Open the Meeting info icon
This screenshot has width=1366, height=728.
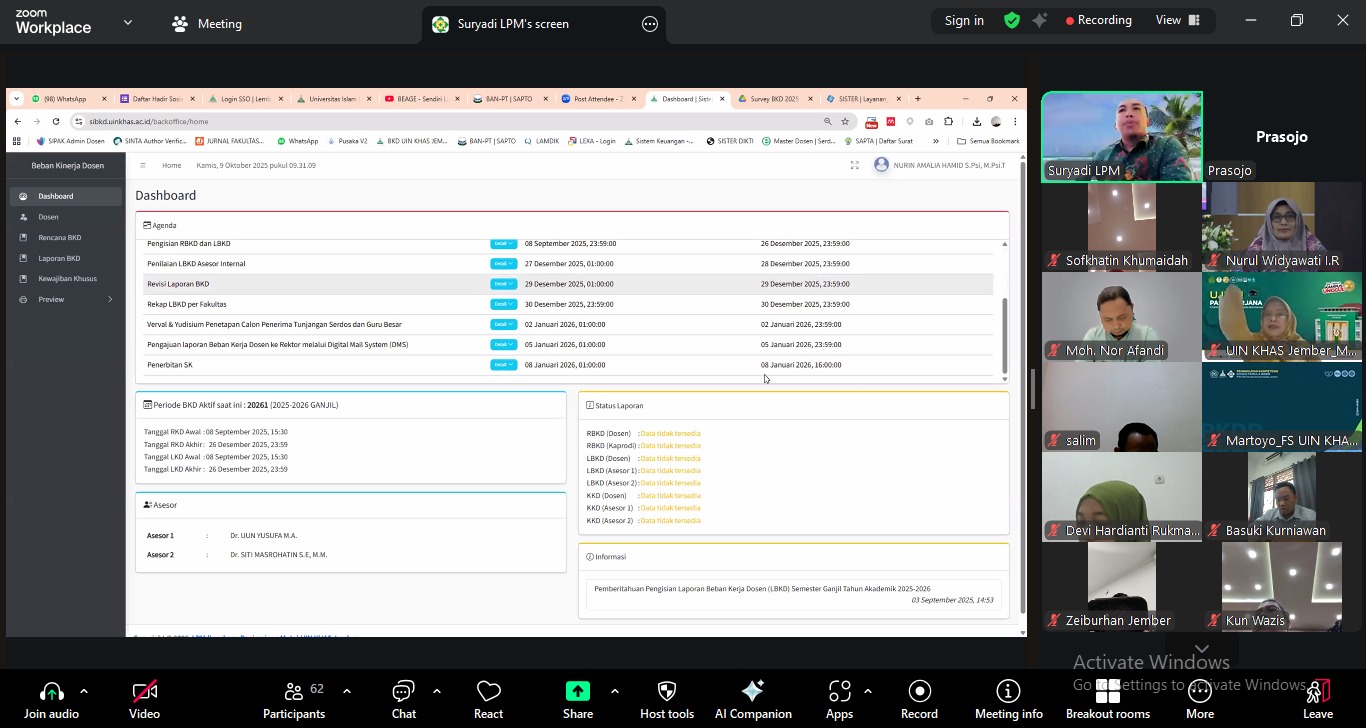[1008, 692]
